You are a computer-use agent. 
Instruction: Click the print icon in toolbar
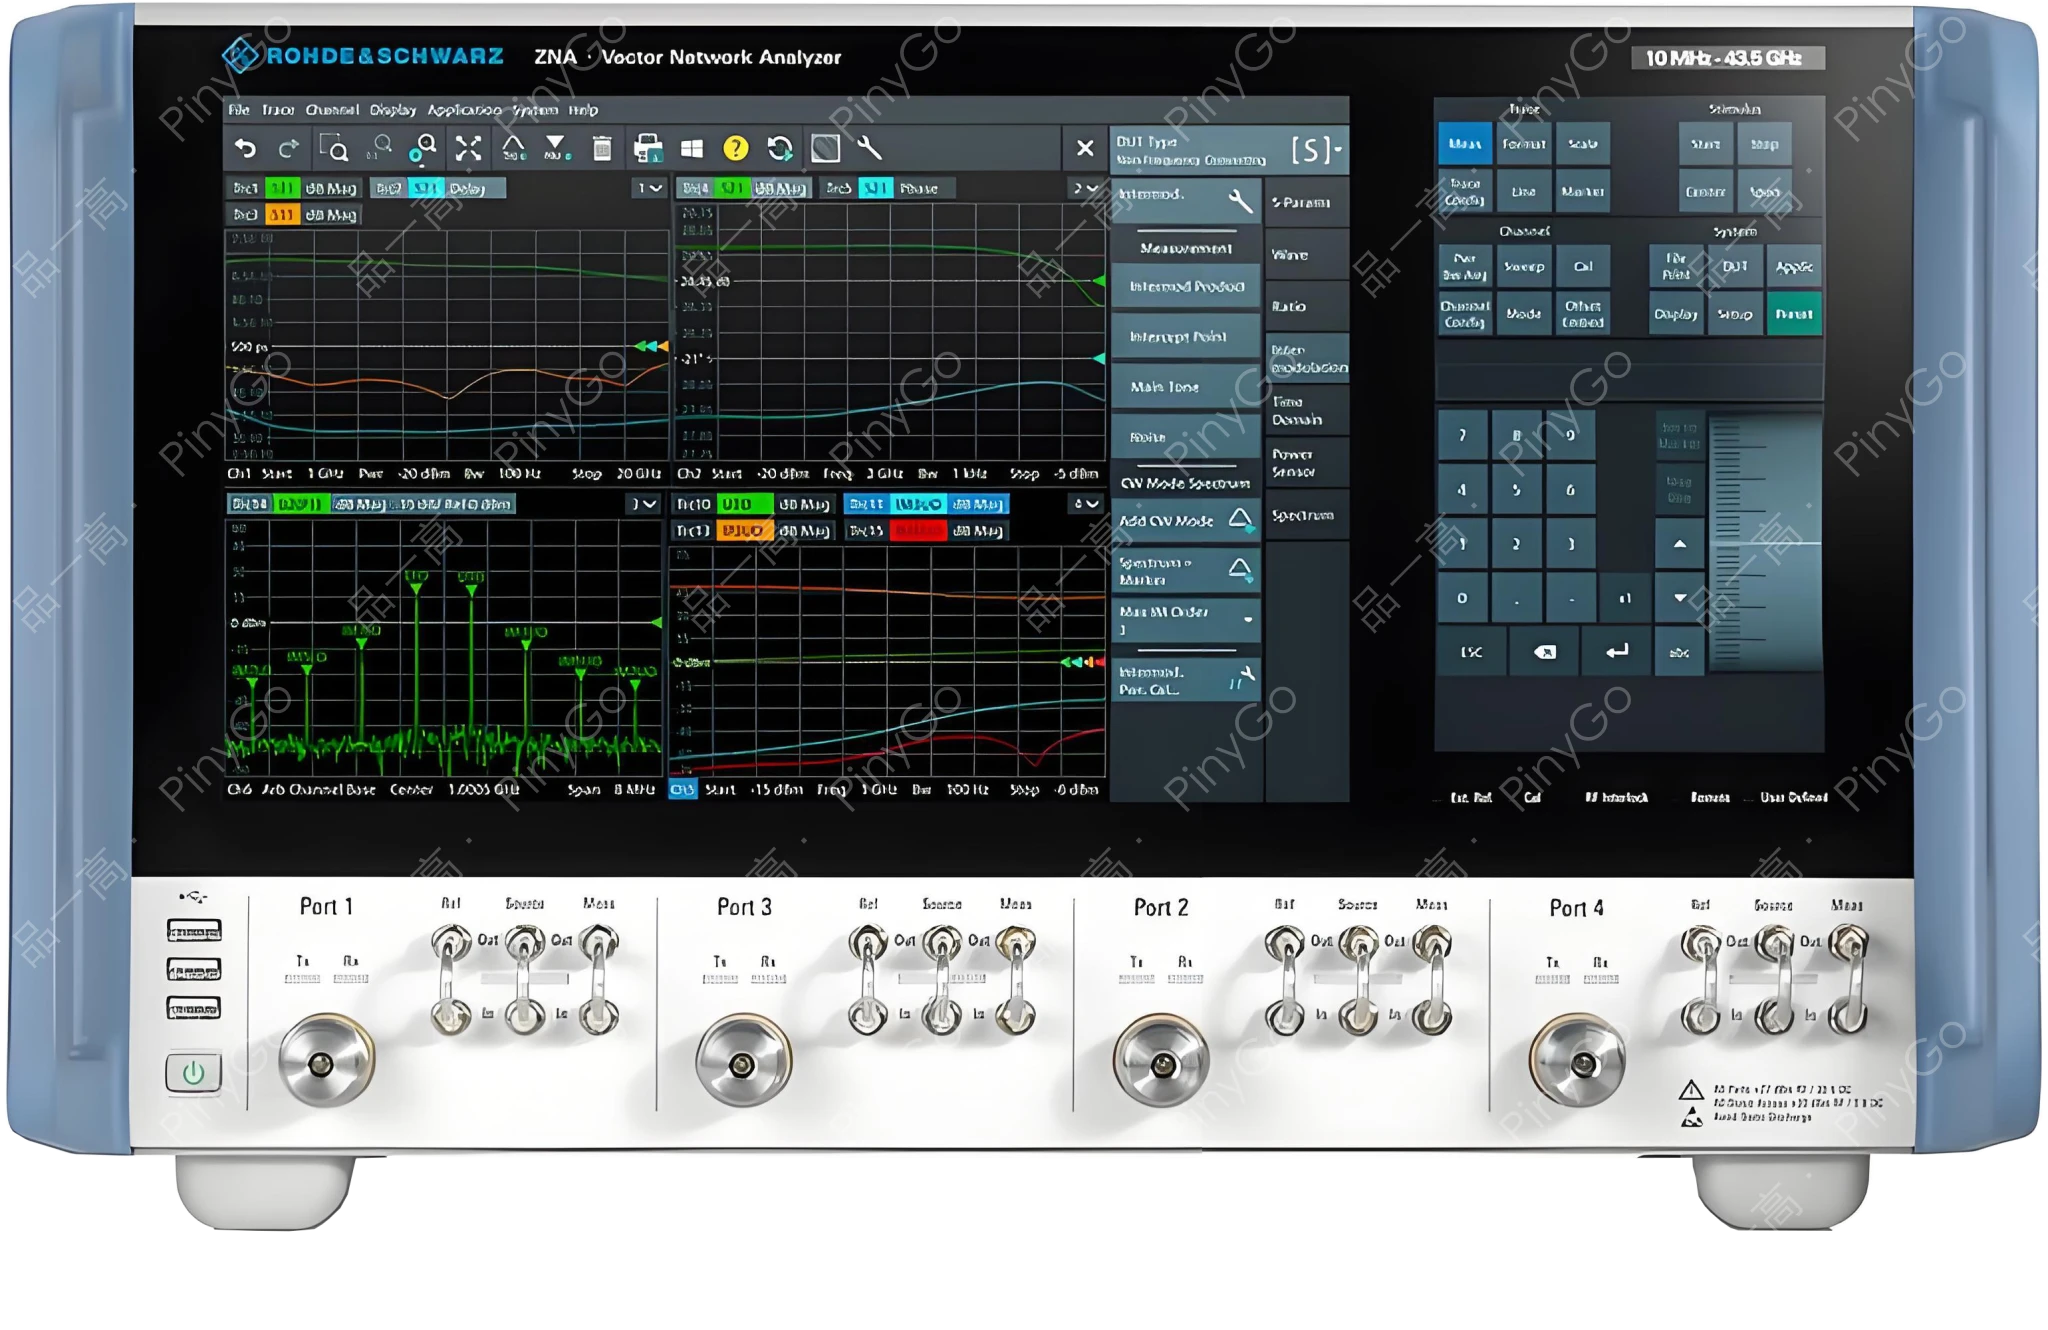(648, 149)
